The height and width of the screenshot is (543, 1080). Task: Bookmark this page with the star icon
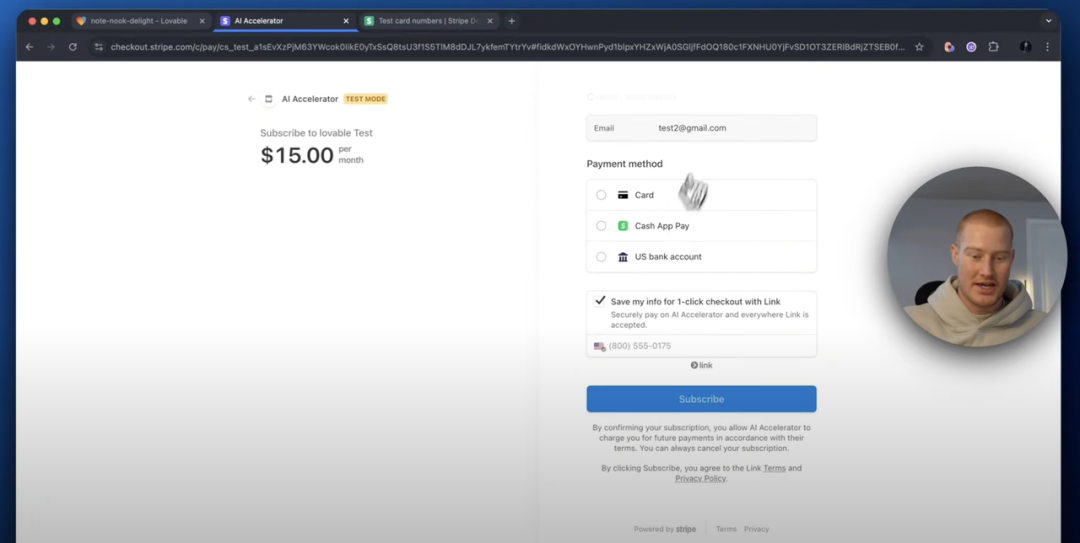click(x=919, y=47)
